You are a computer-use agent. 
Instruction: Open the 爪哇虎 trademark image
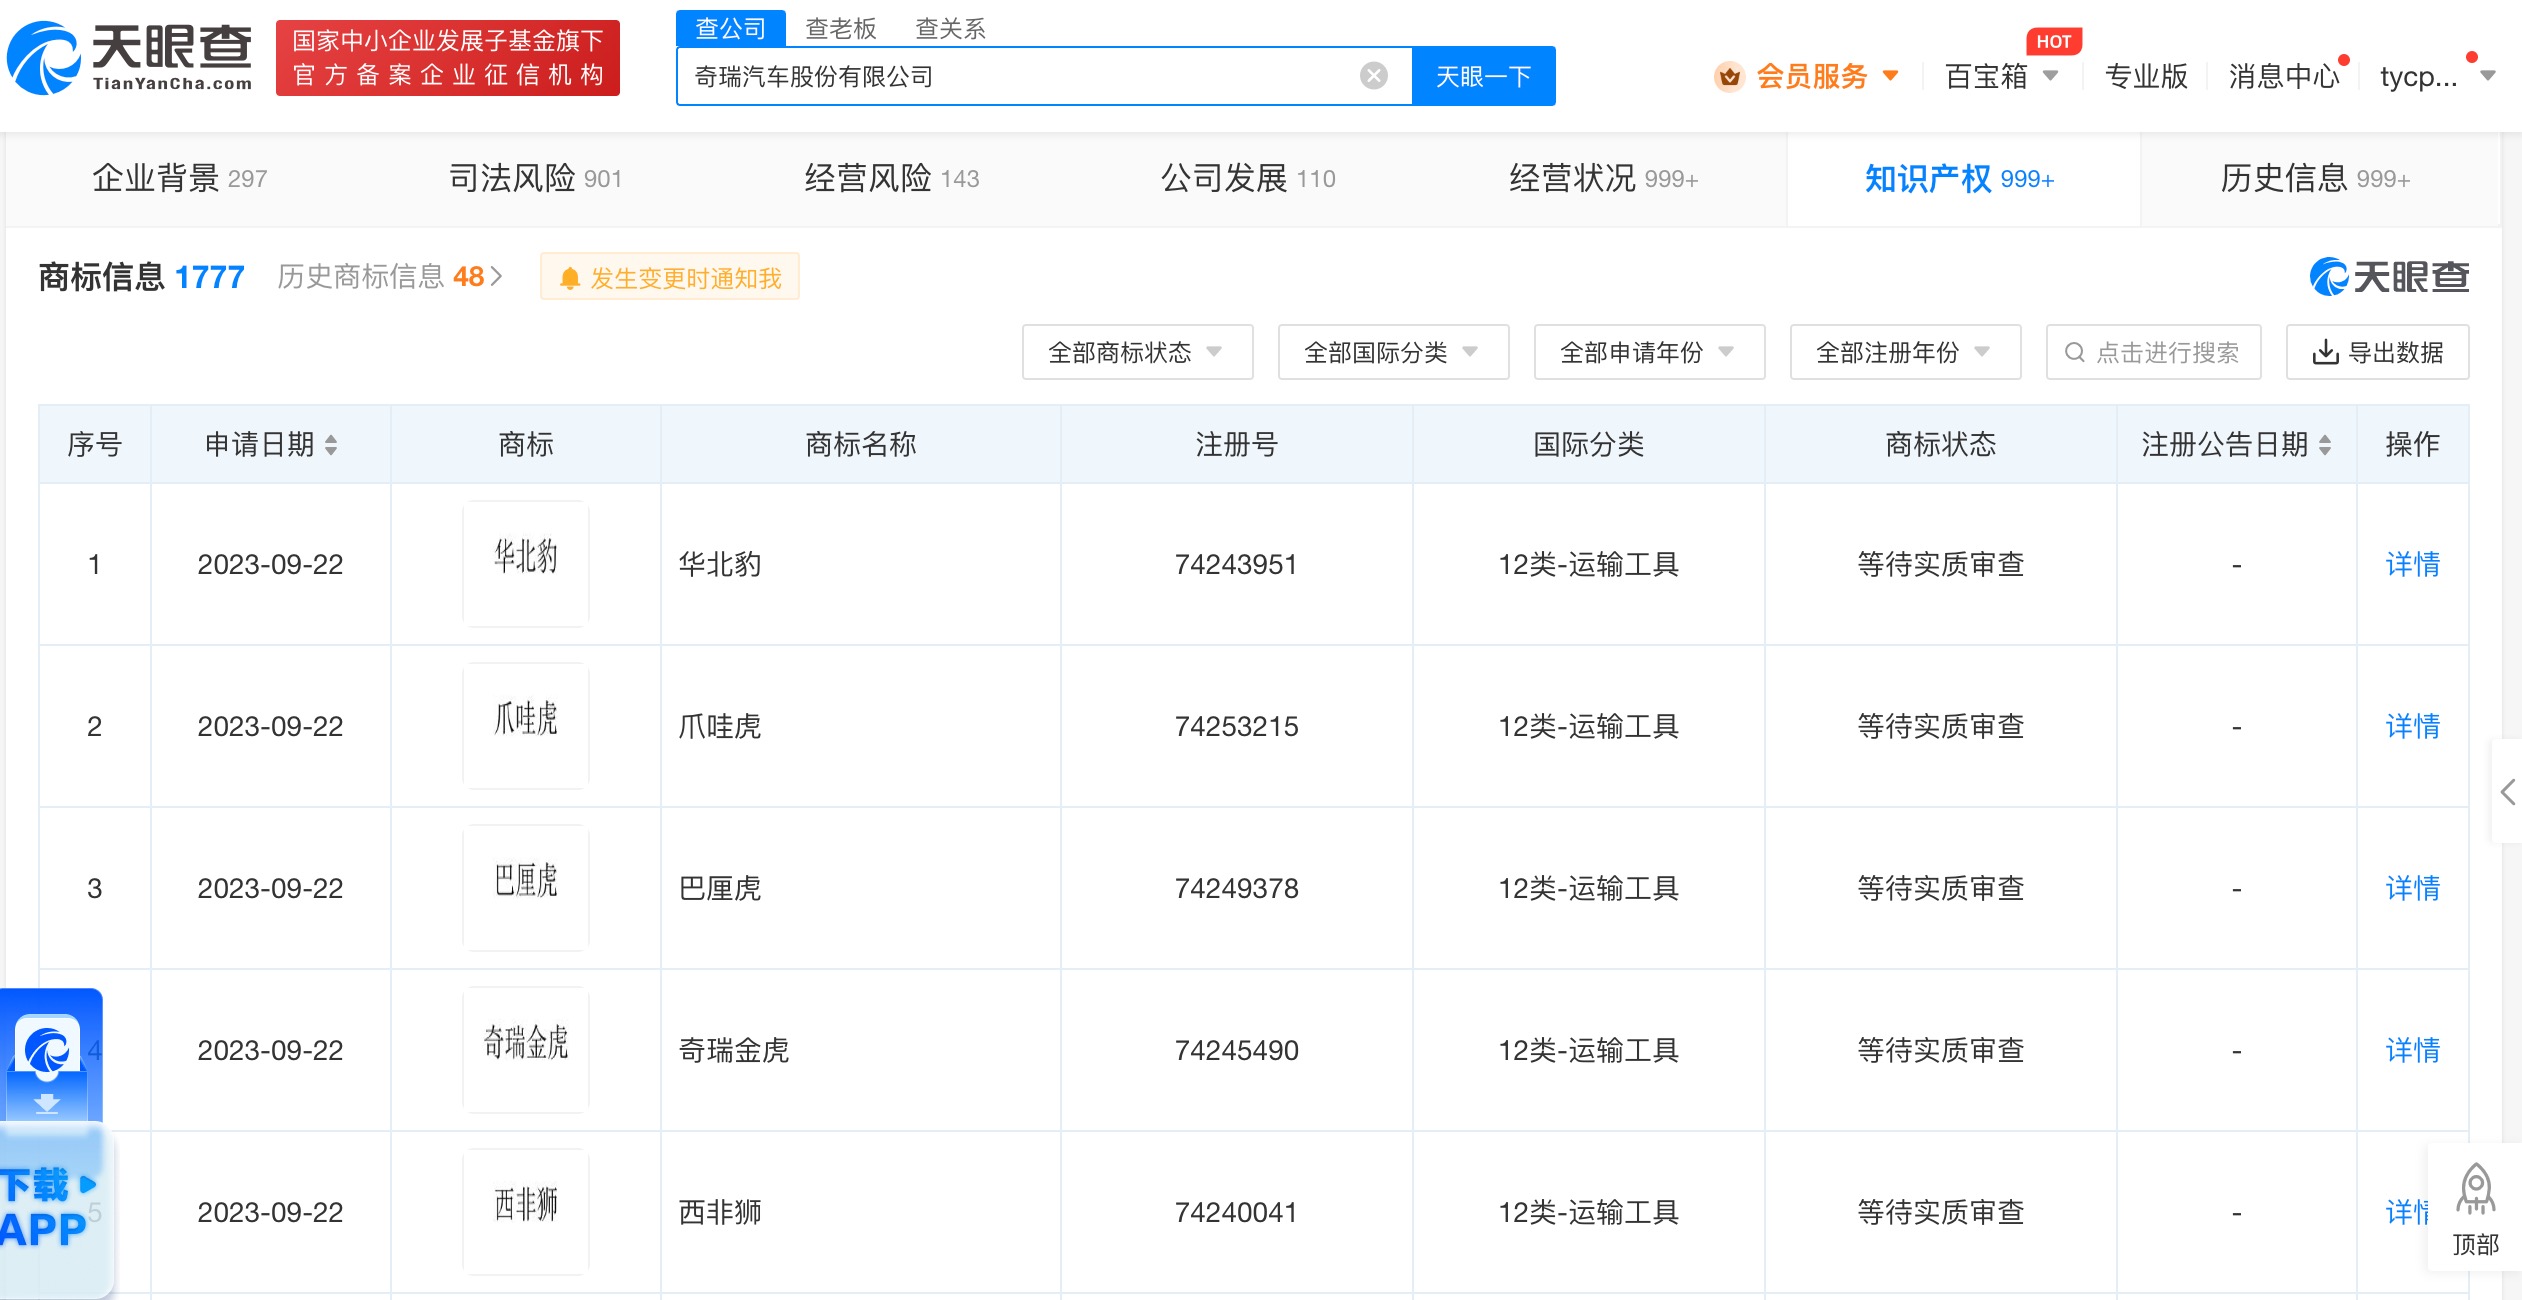[x=526, y=726]
